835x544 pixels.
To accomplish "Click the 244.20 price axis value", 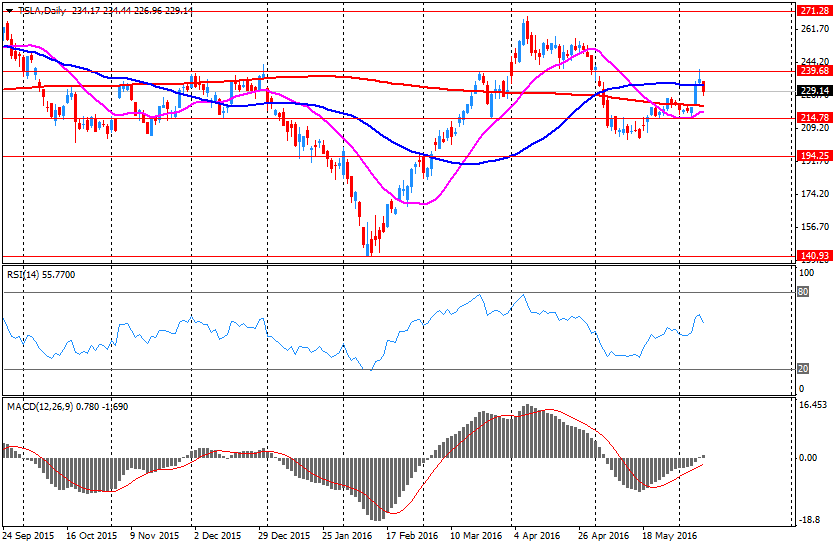I will [x=815, y=62].
